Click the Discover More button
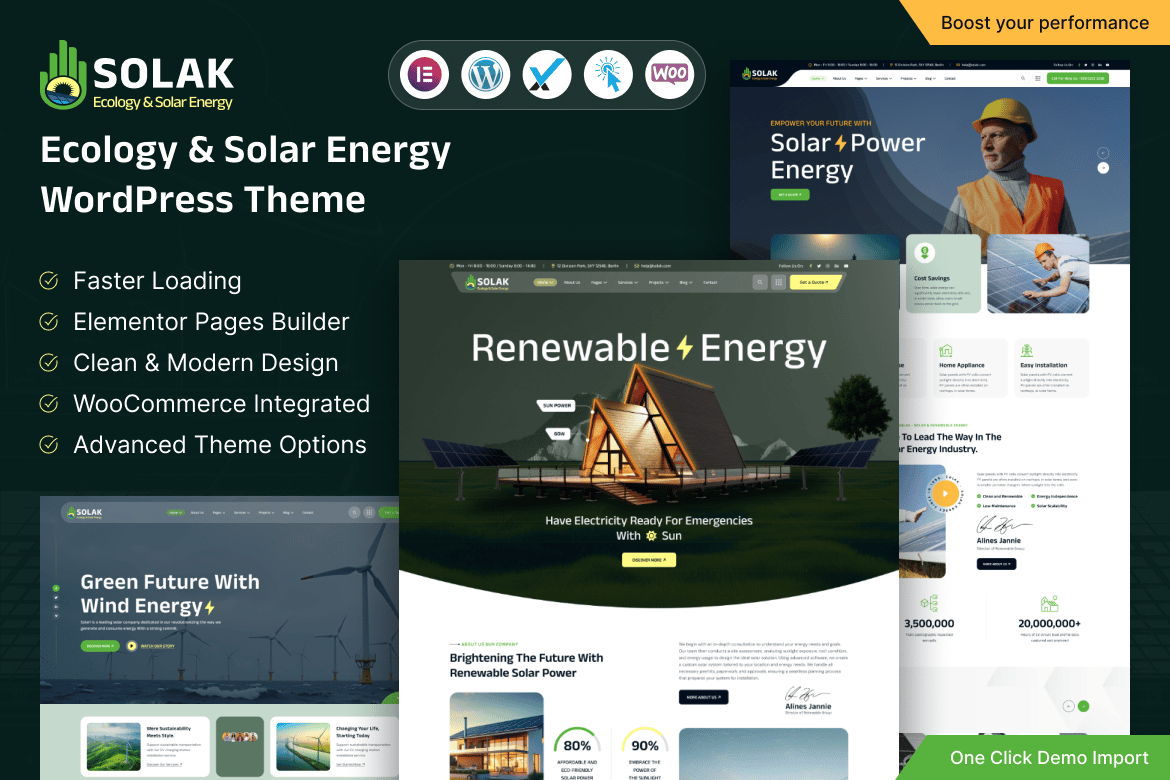Image resolution: width=1170 pixels, height=780 pixels. 649,560
